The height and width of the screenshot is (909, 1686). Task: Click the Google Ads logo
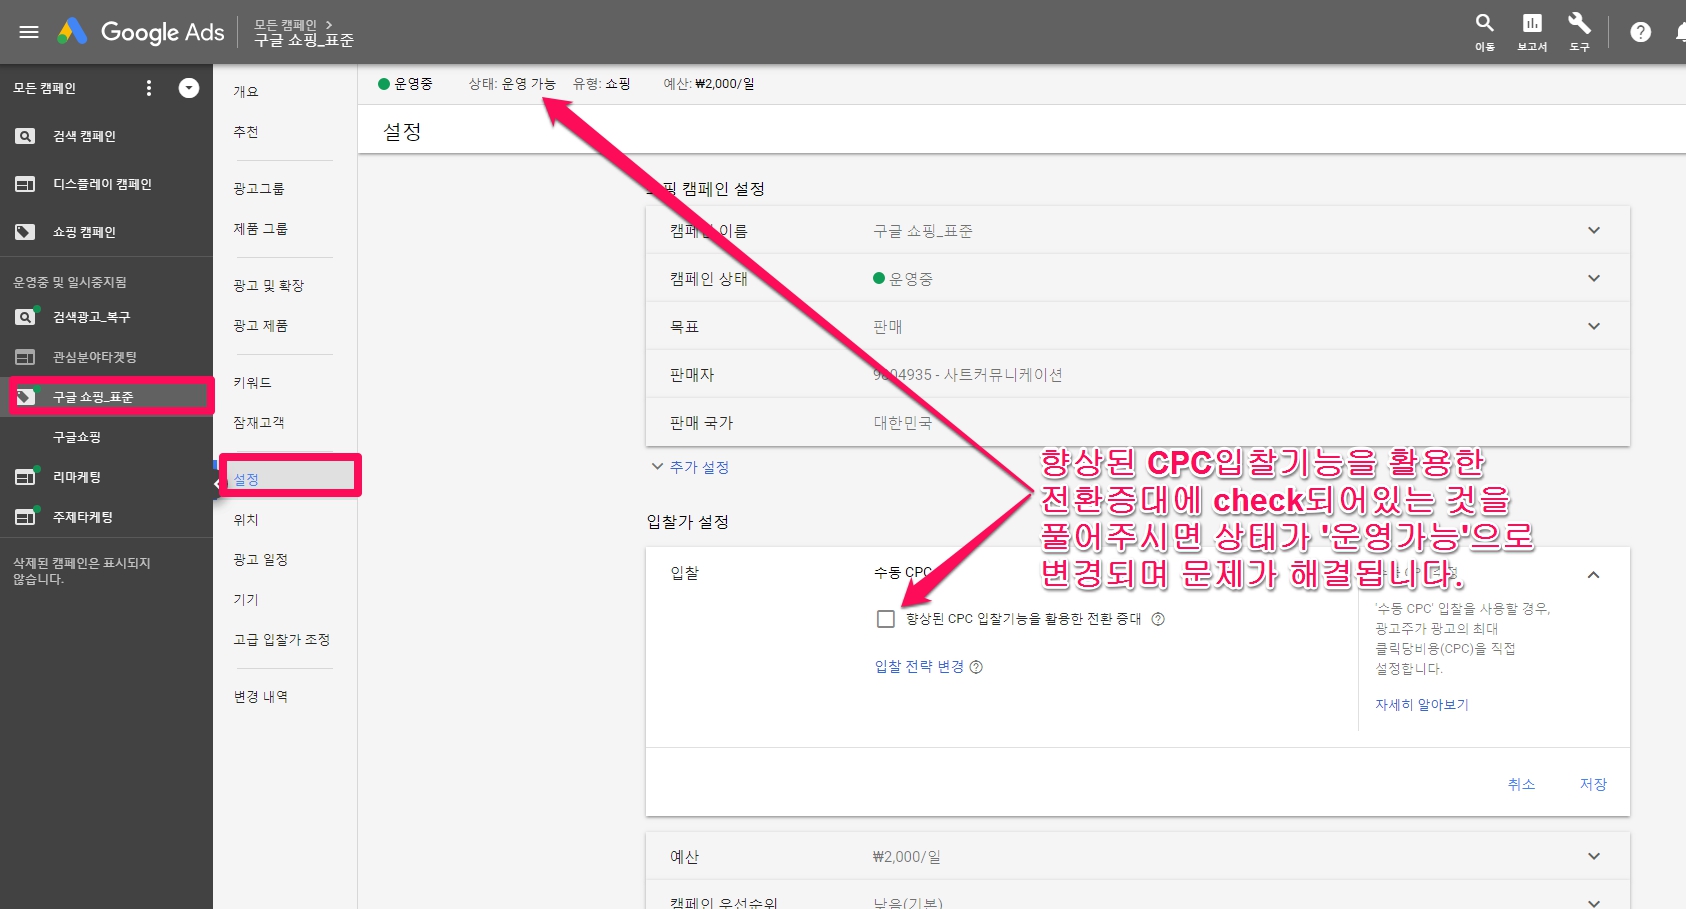point(141,32)
